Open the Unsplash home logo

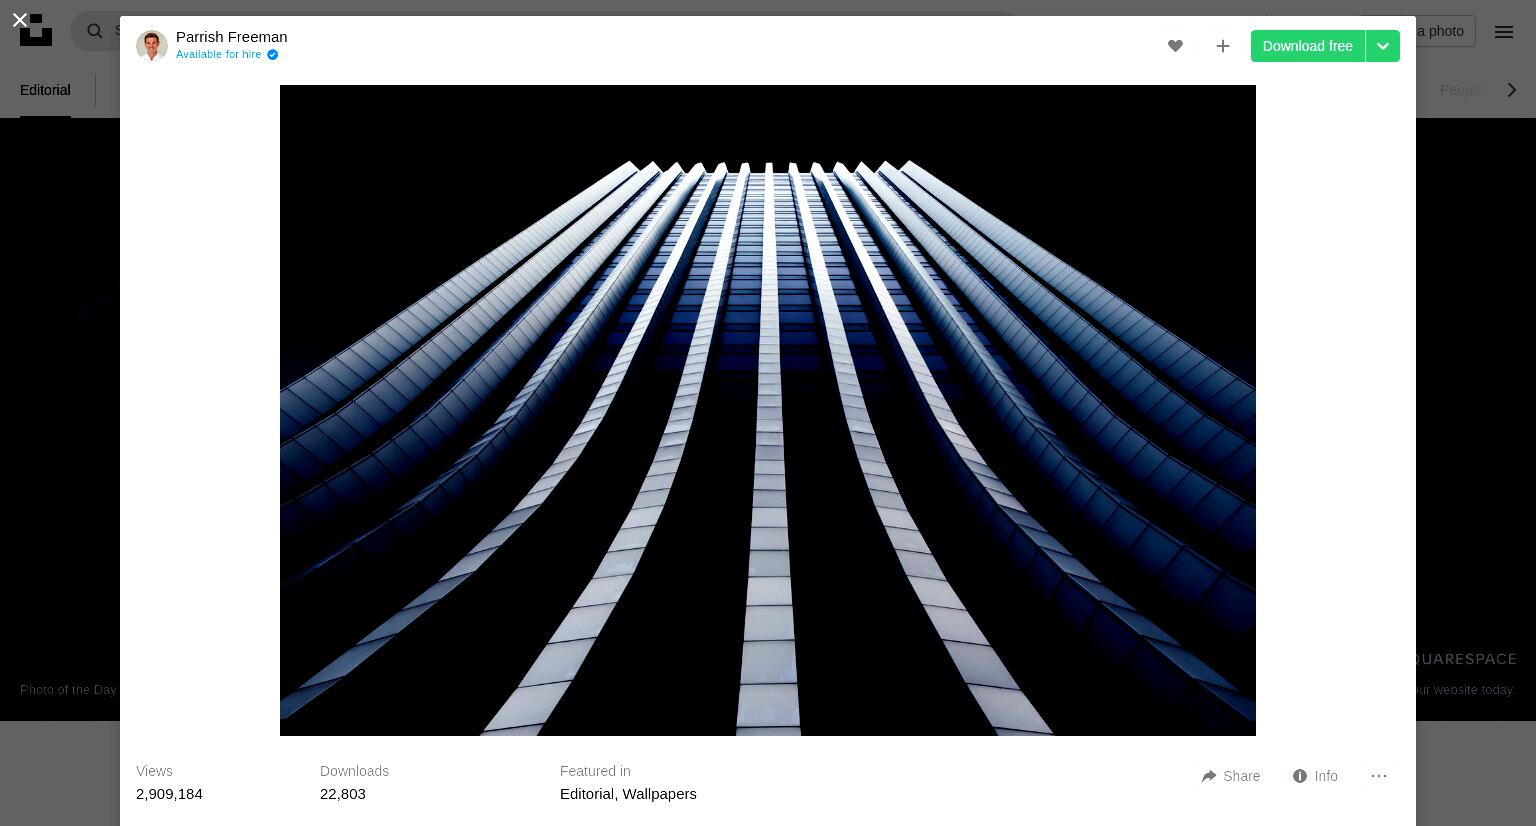[x=36, y=30]
